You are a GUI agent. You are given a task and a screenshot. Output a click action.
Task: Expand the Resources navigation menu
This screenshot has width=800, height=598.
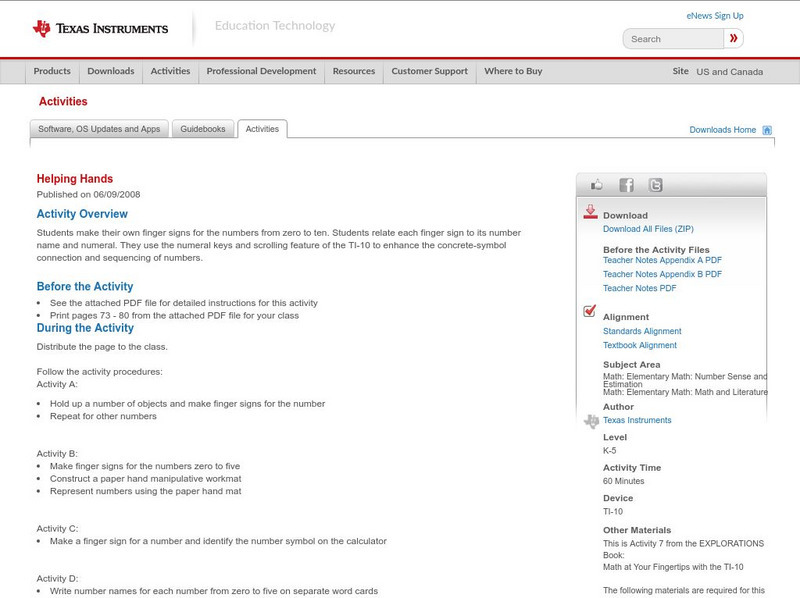[354, 72]
